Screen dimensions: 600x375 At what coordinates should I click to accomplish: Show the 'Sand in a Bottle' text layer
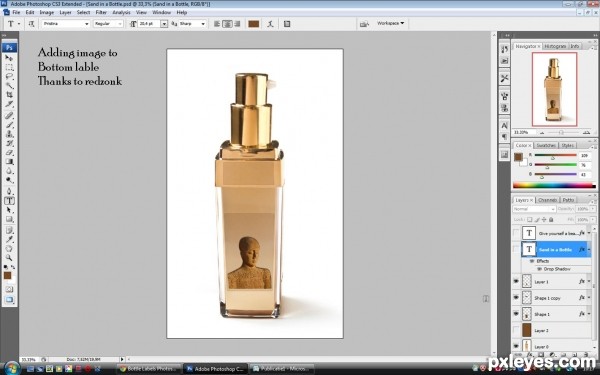pyautogui.click(x=516, y=249)
